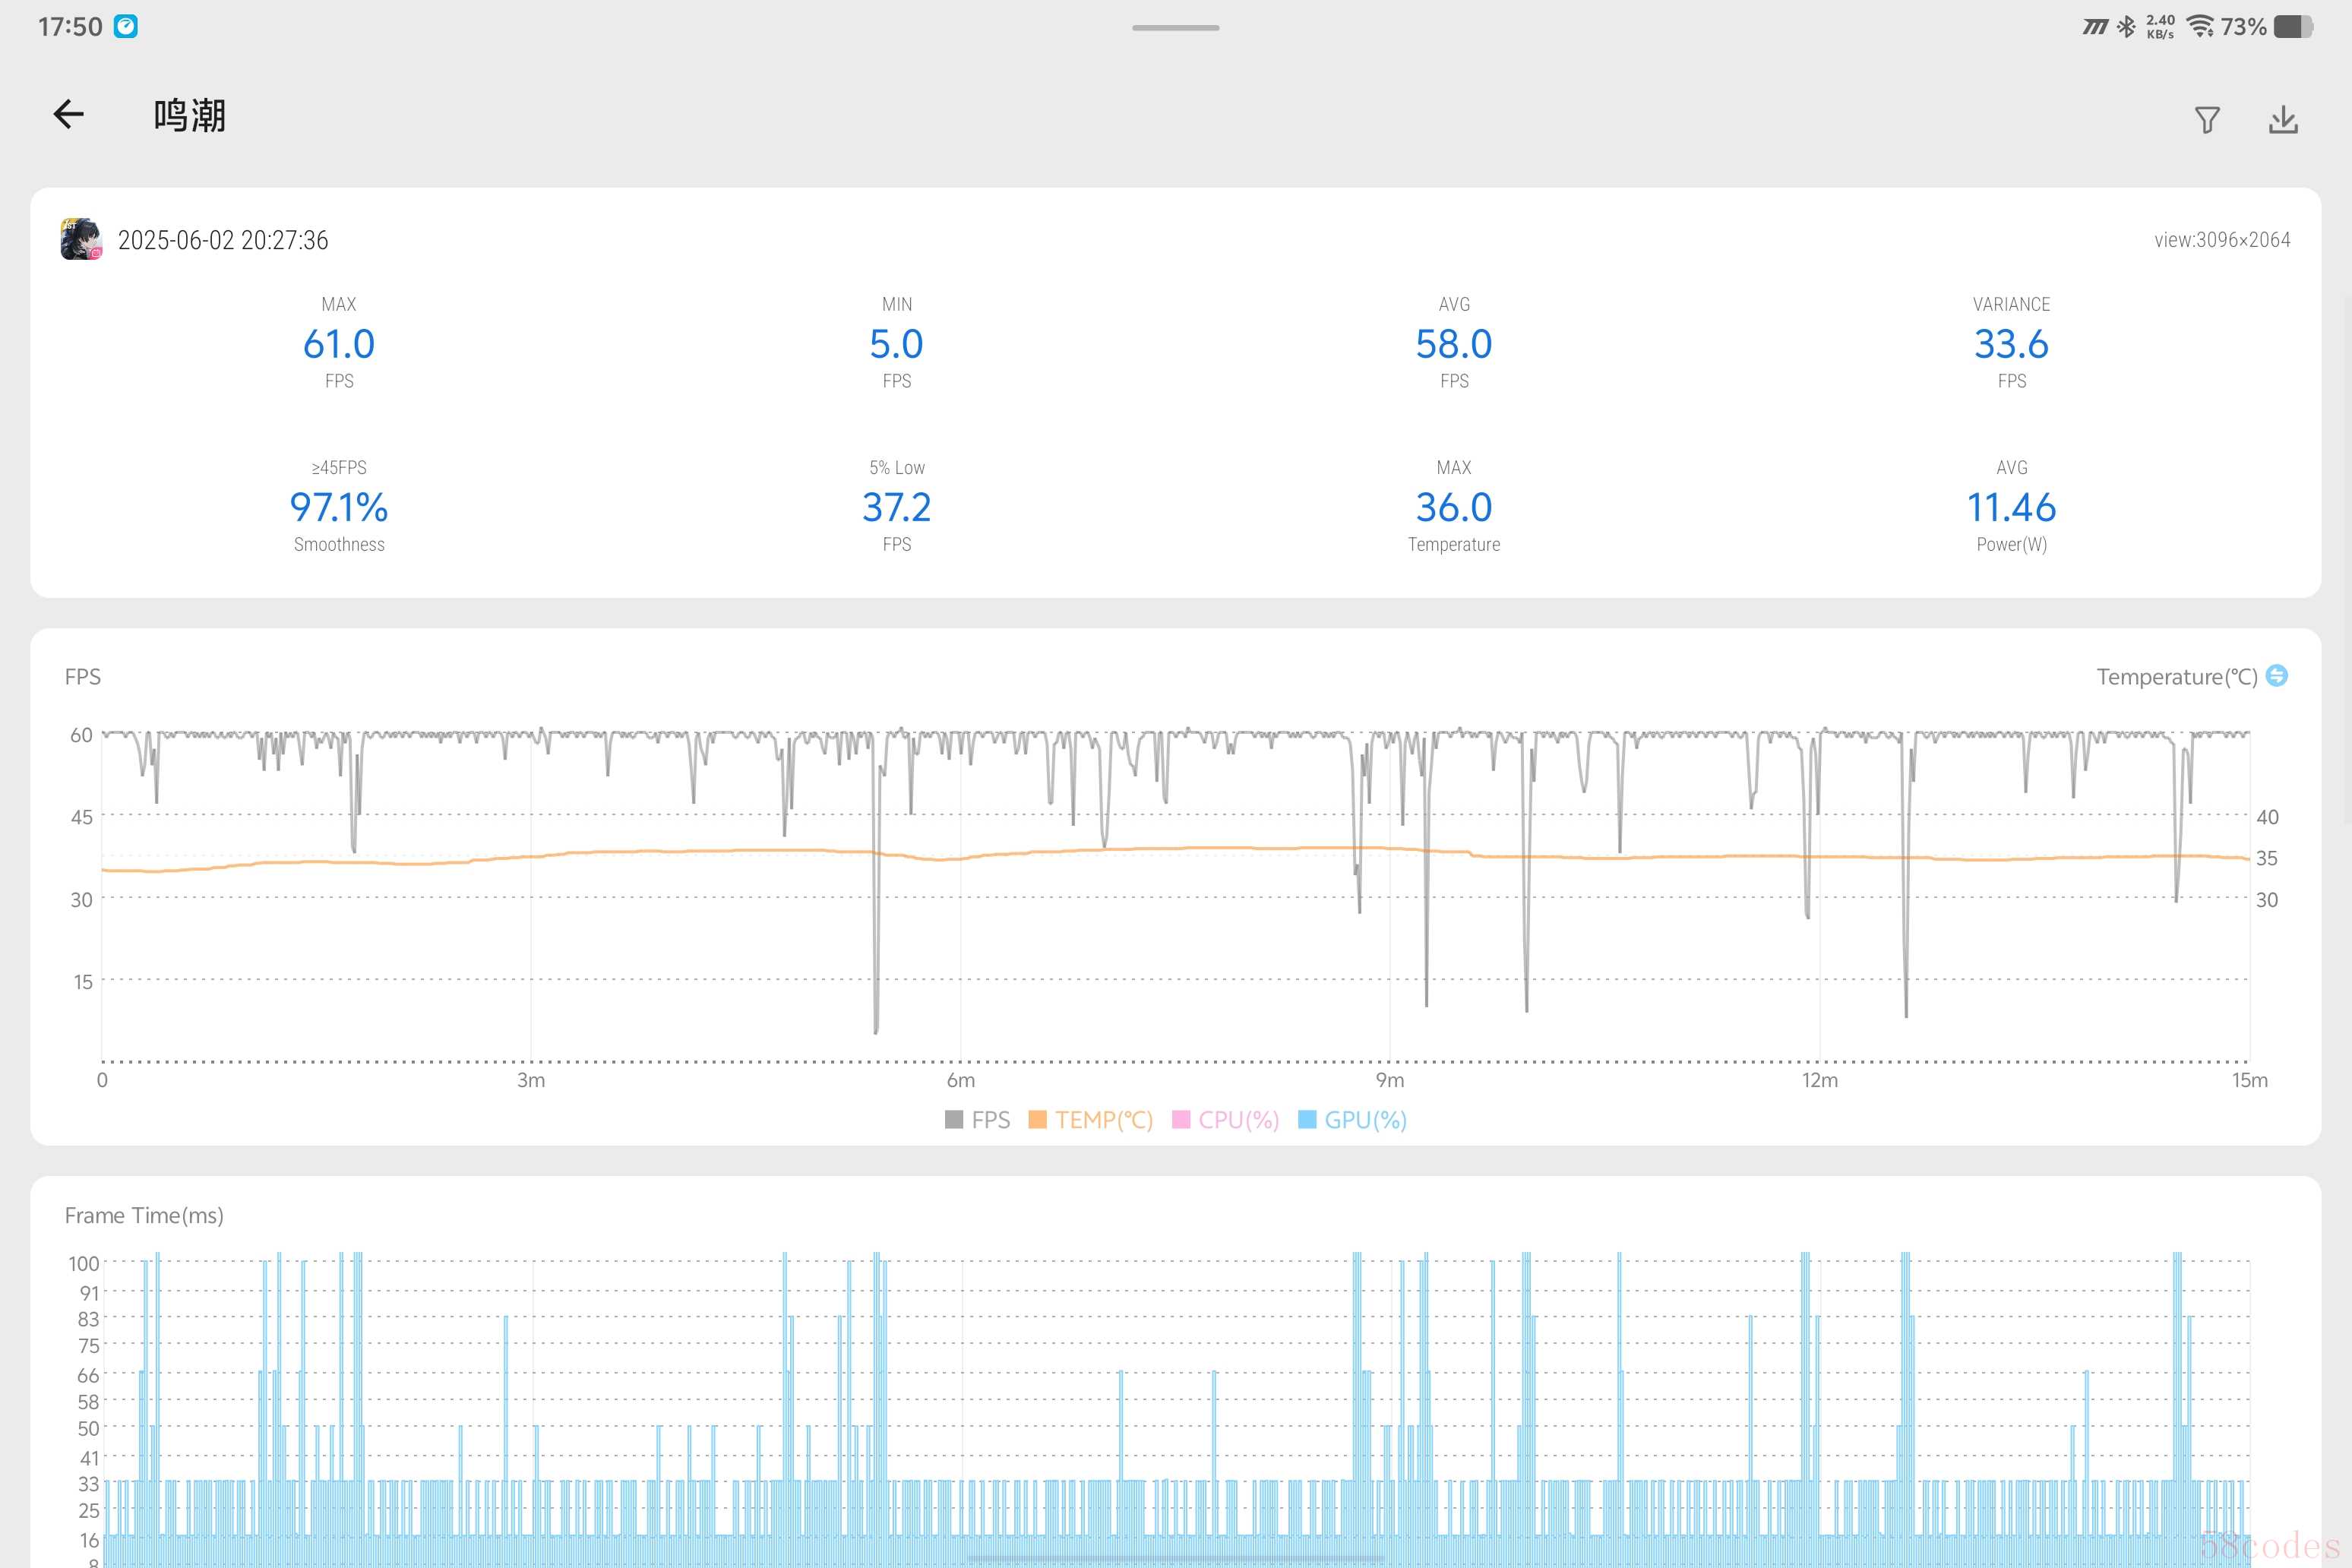Click the 鸣潮 page title

click(x=190, y=116)
